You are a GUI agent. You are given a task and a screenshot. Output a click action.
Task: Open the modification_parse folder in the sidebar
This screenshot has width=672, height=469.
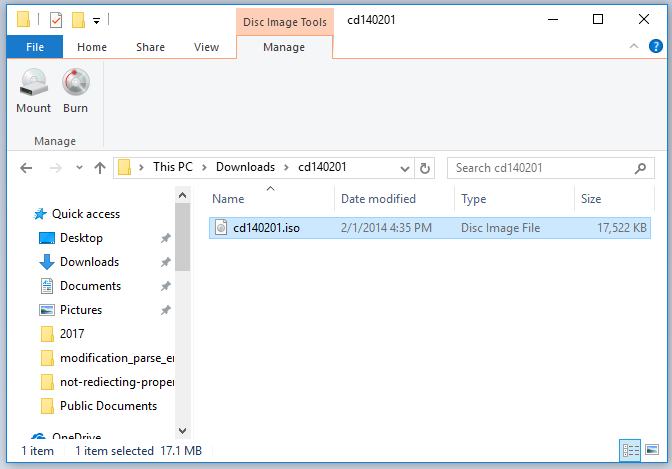(117, 358)
